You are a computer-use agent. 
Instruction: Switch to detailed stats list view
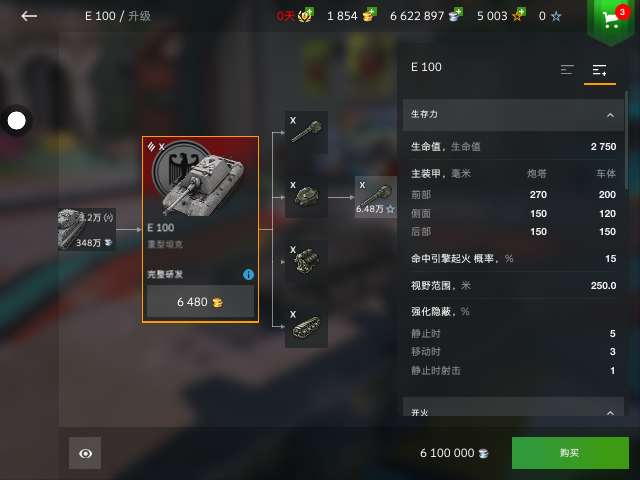600,70
